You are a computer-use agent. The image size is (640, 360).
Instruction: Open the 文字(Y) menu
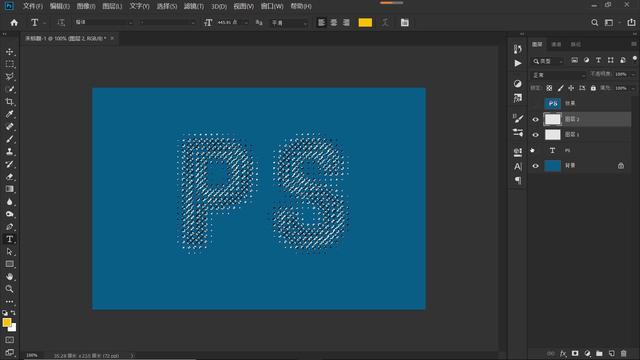pos(139,6)
